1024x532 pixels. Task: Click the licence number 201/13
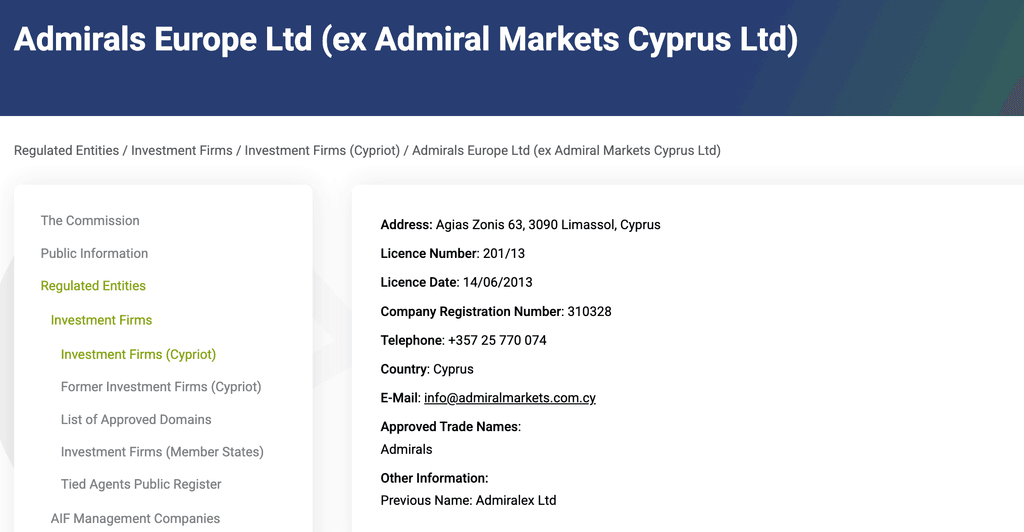pos(504,254)
